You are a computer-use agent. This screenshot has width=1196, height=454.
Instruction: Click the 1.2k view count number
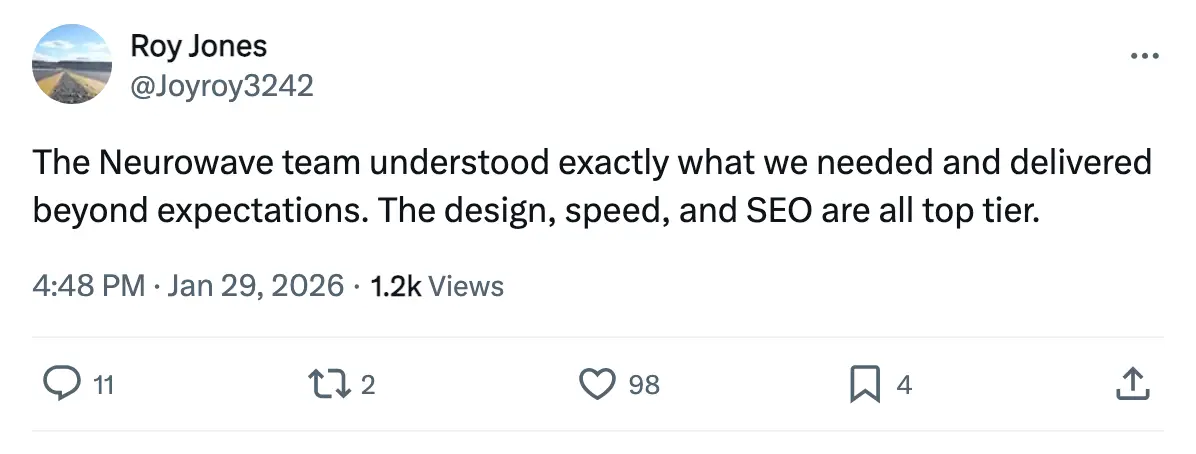[x=396, y=287]
